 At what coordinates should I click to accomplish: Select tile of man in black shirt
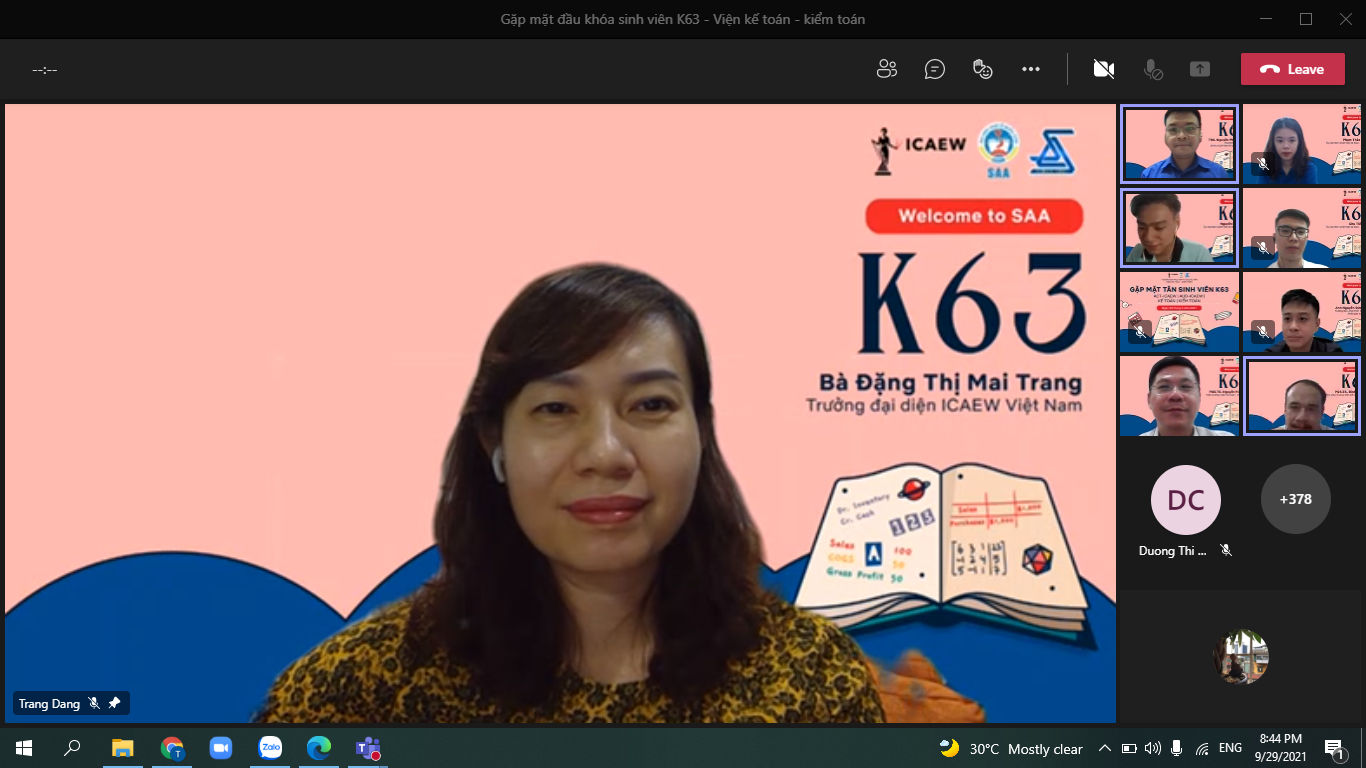1302,312
